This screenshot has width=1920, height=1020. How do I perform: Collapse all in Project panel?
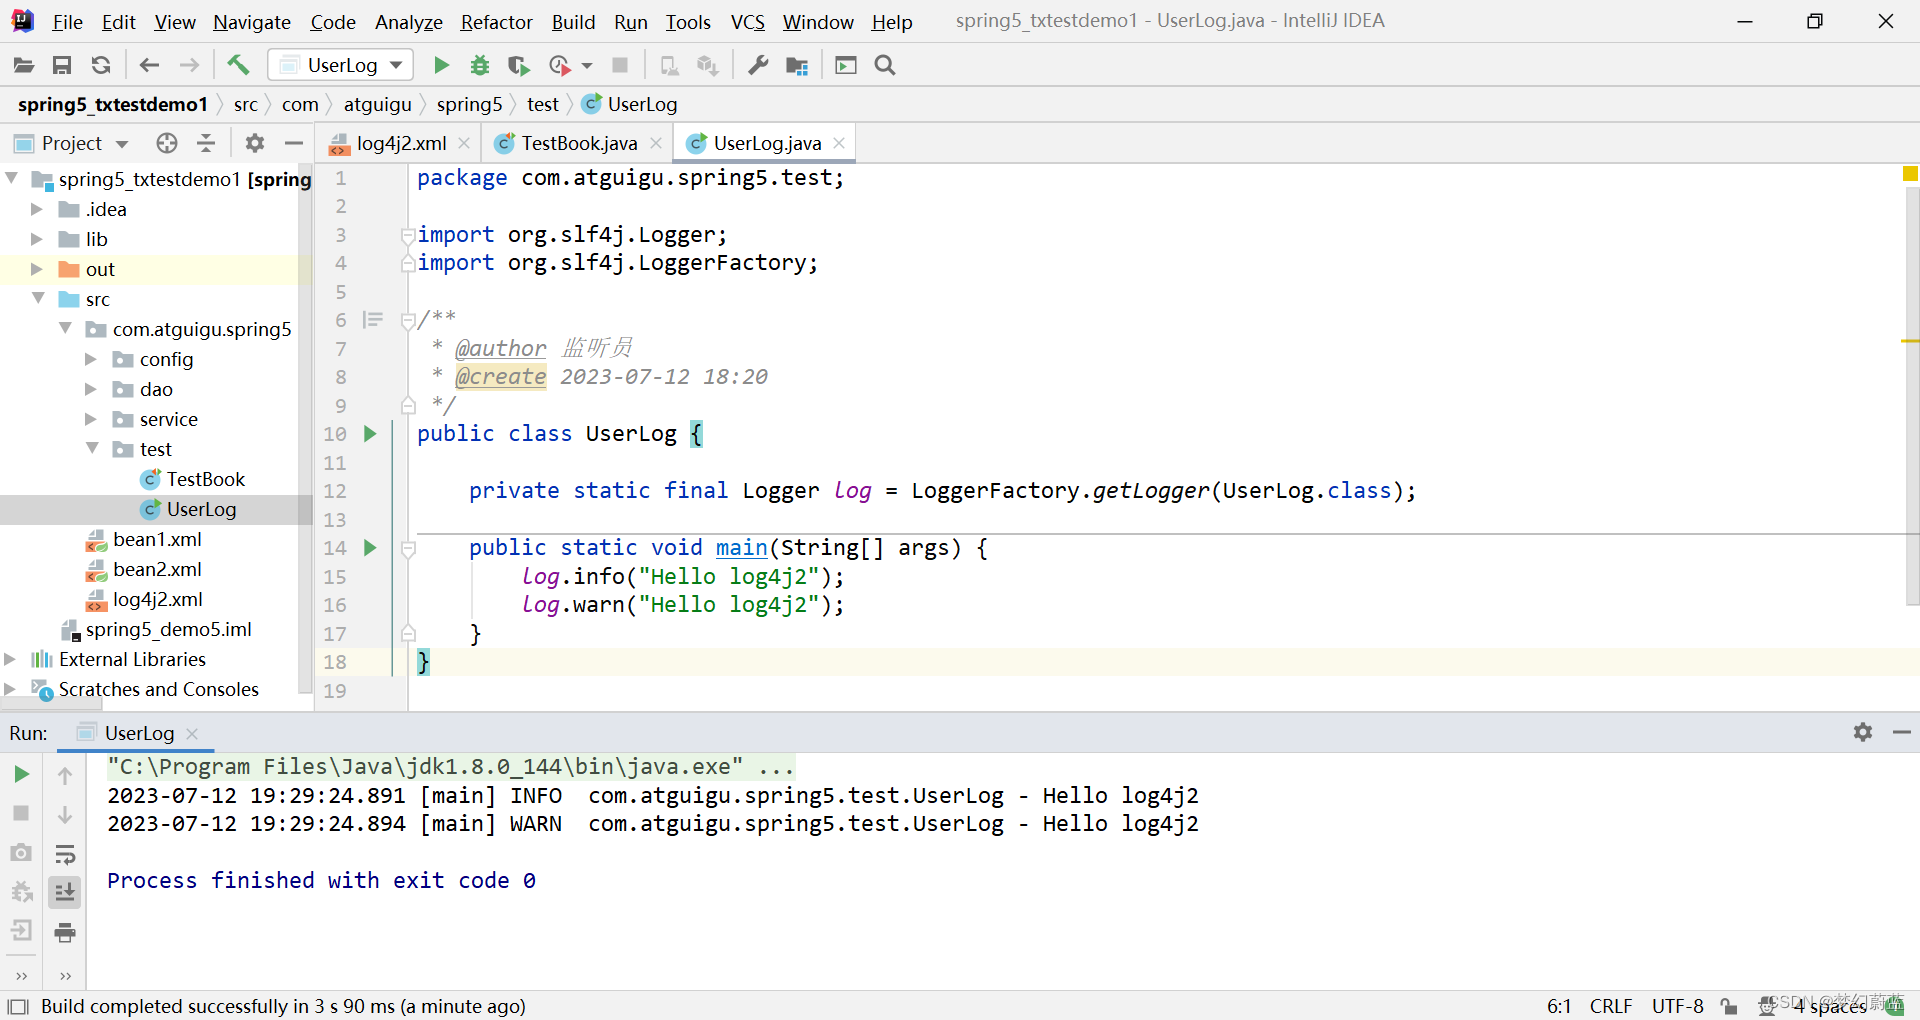click(x=206, y=143)
